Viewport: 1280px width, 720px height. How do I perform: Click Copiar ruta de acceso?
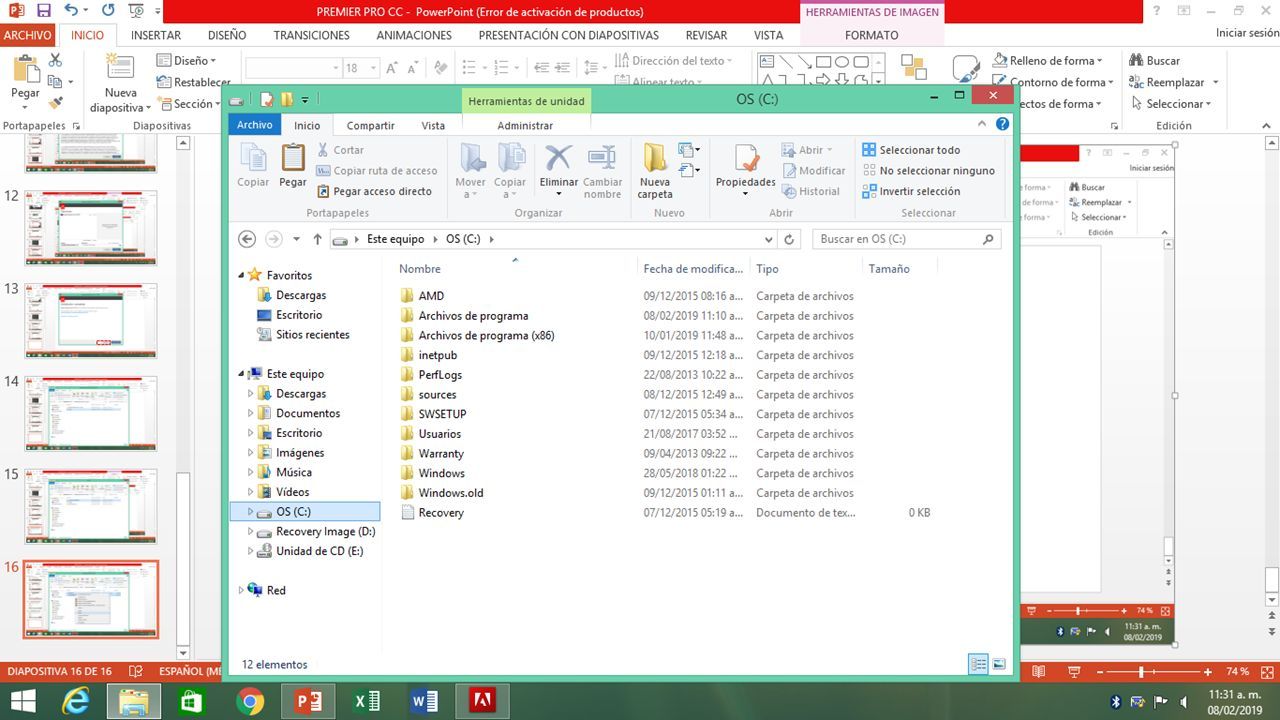[377, 171]
